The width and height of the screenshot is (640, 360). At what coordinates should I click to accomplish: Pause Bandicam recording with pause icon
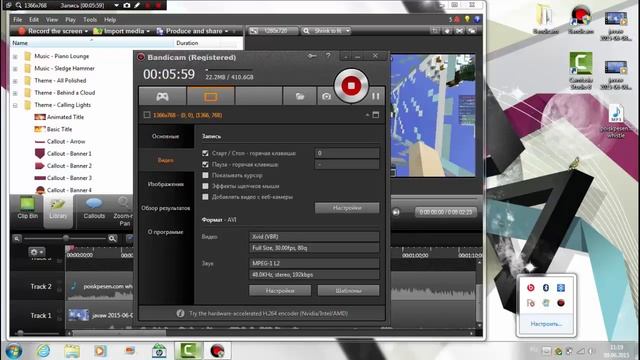click(x=376, y=96)
